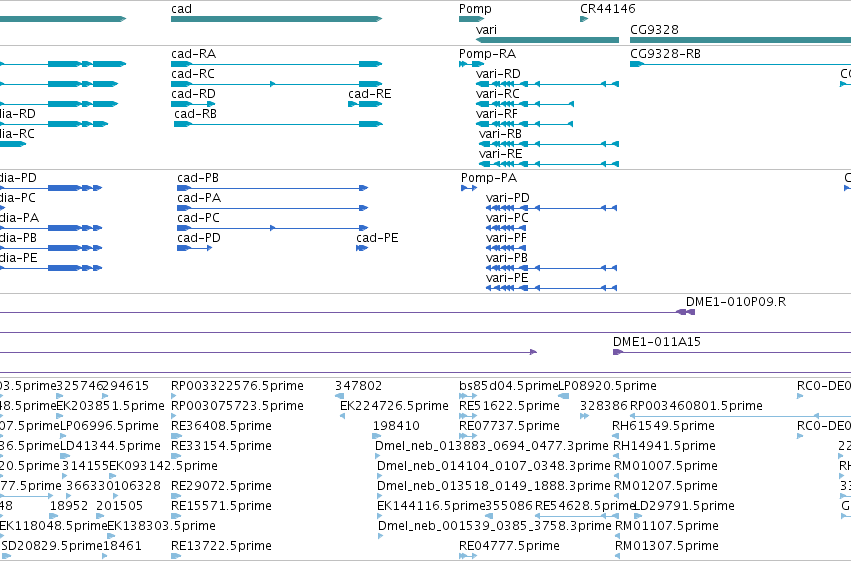851x561 pixels.
Task: Click the dia-PB protein feature
Action: (x=51, y=248)
